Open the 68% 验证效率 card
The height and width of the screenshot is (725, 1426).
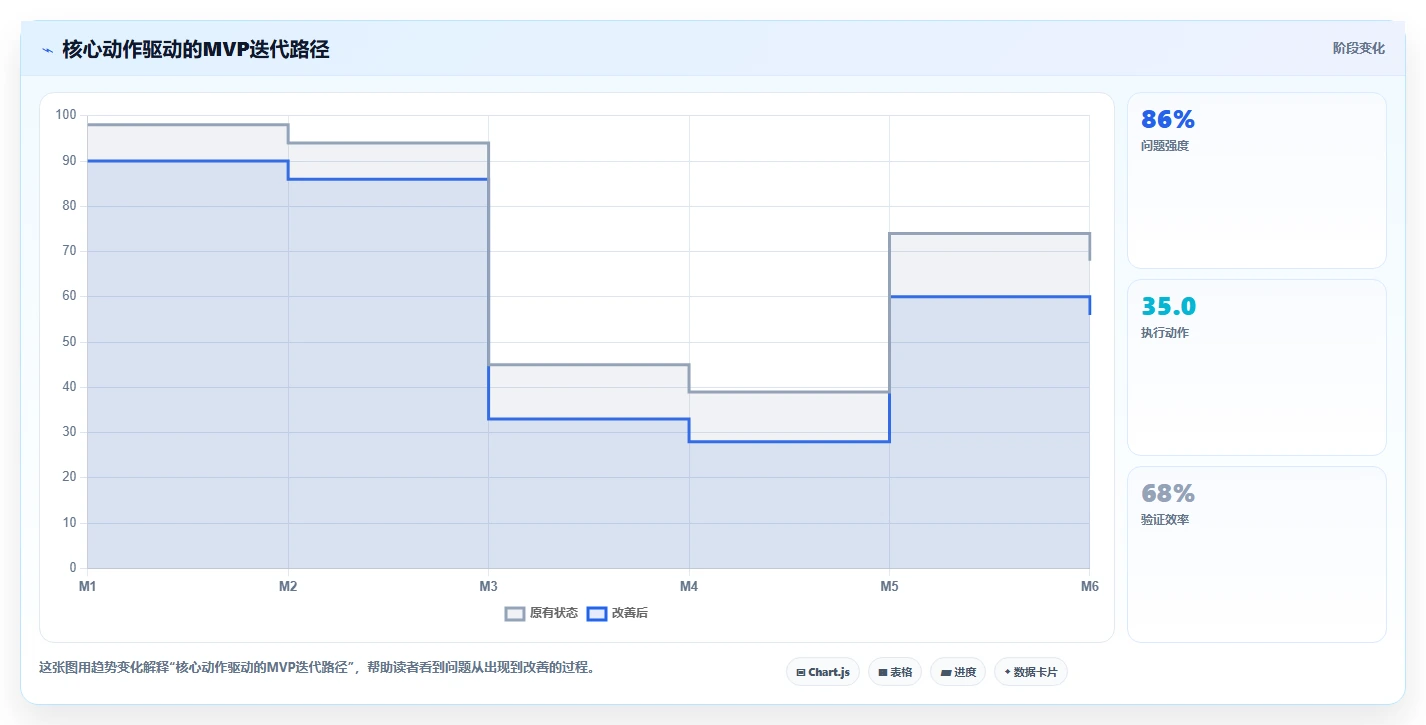(1256, 554)
